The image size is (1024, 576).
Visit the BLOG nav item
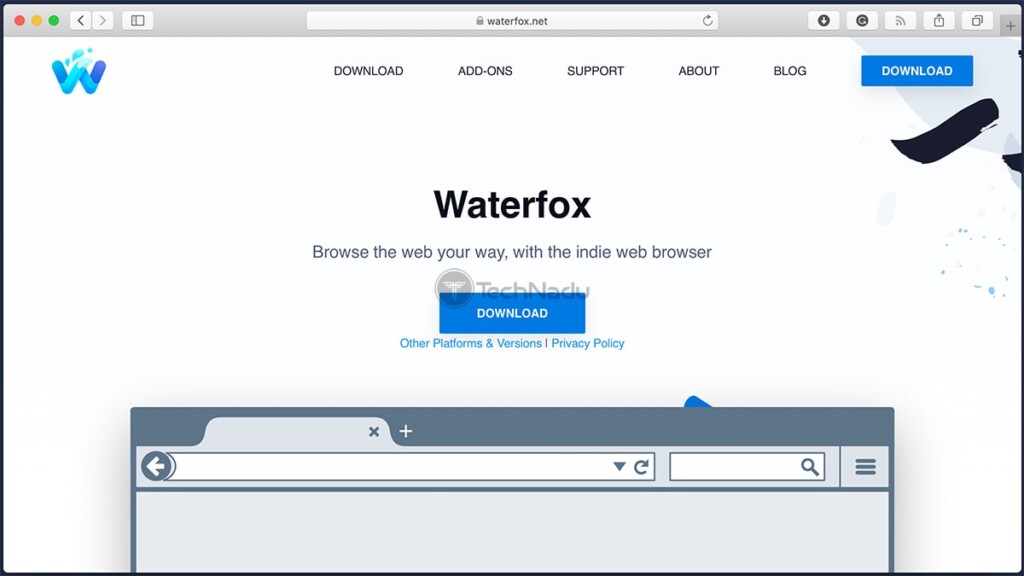(790, 71)
